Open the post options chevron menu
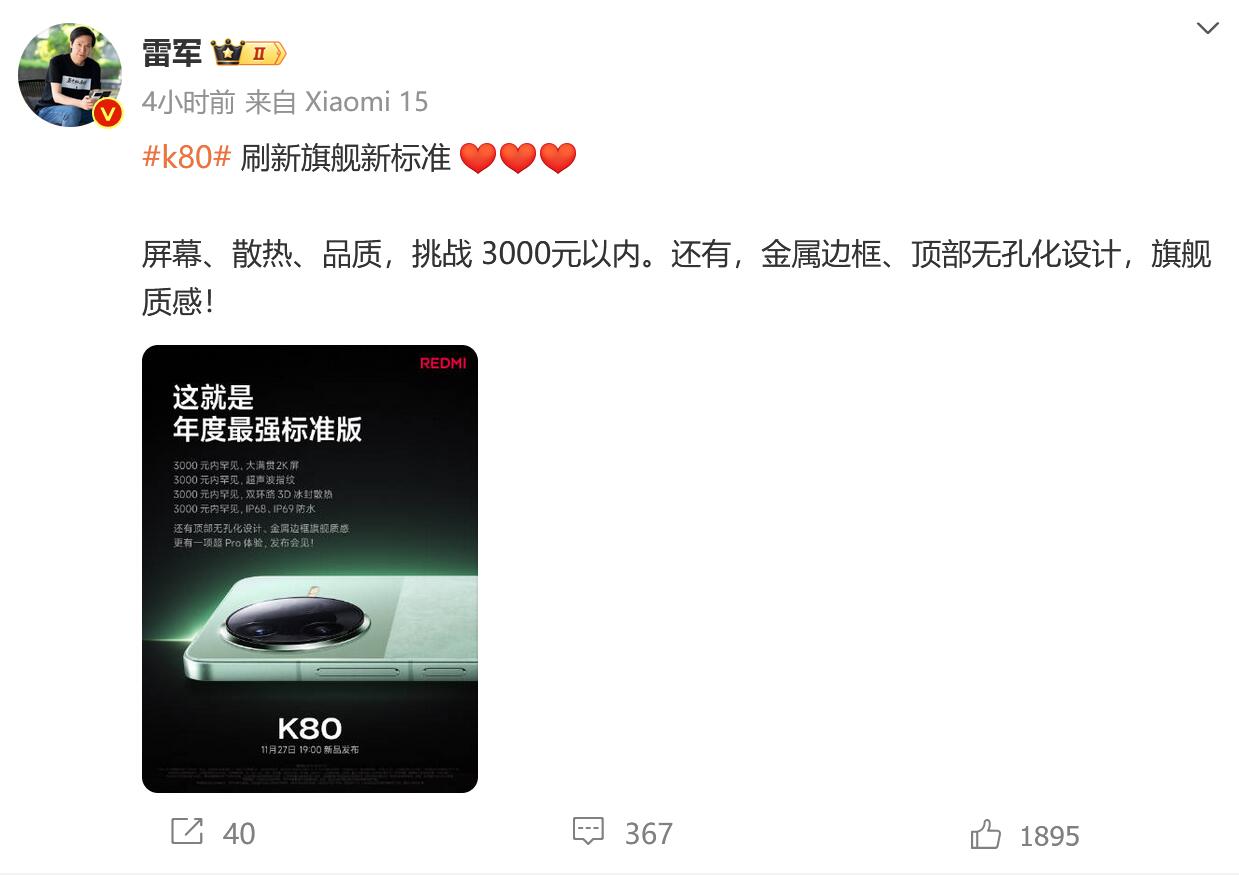The image size is (1239, 875). click(1207, 28)
